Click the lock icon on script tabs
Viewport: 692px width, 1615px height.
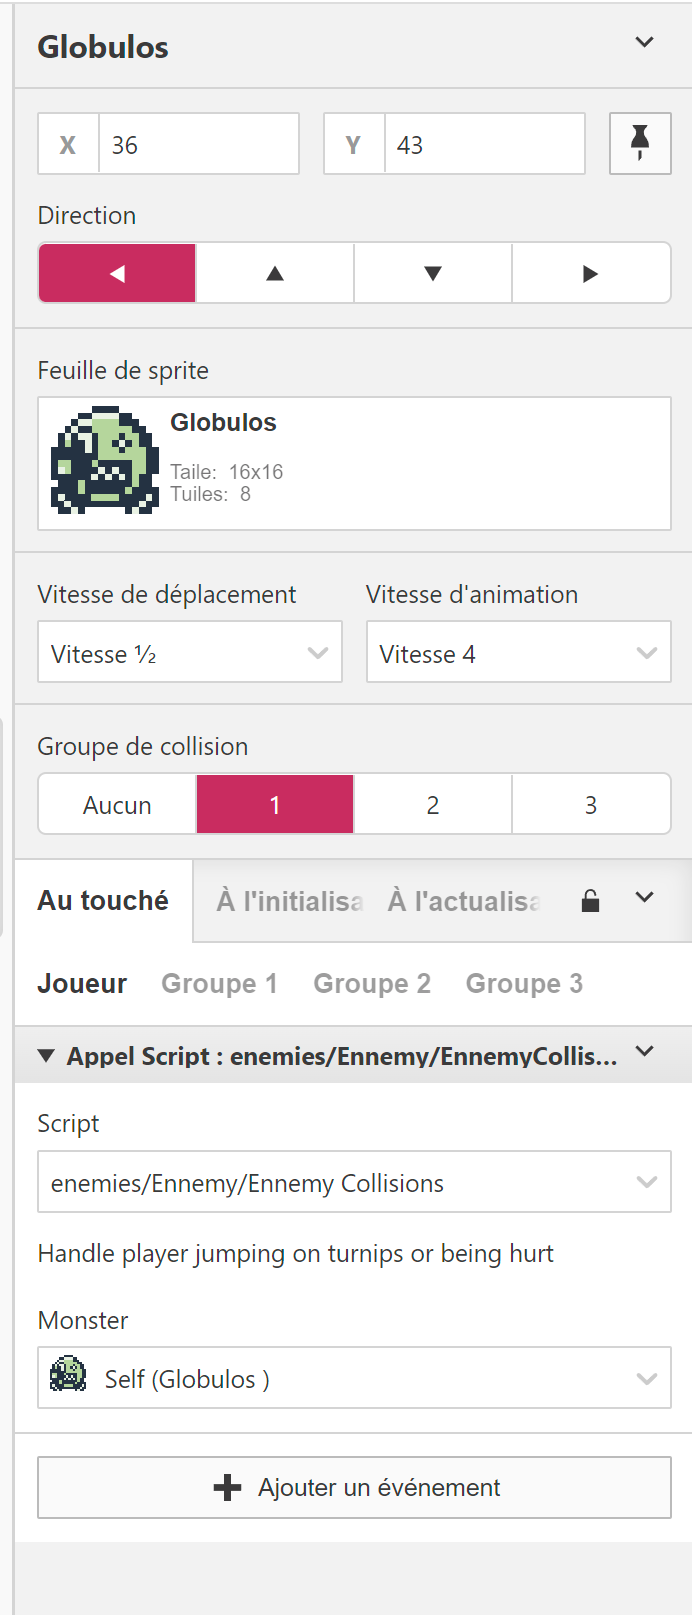click(591, 901)
